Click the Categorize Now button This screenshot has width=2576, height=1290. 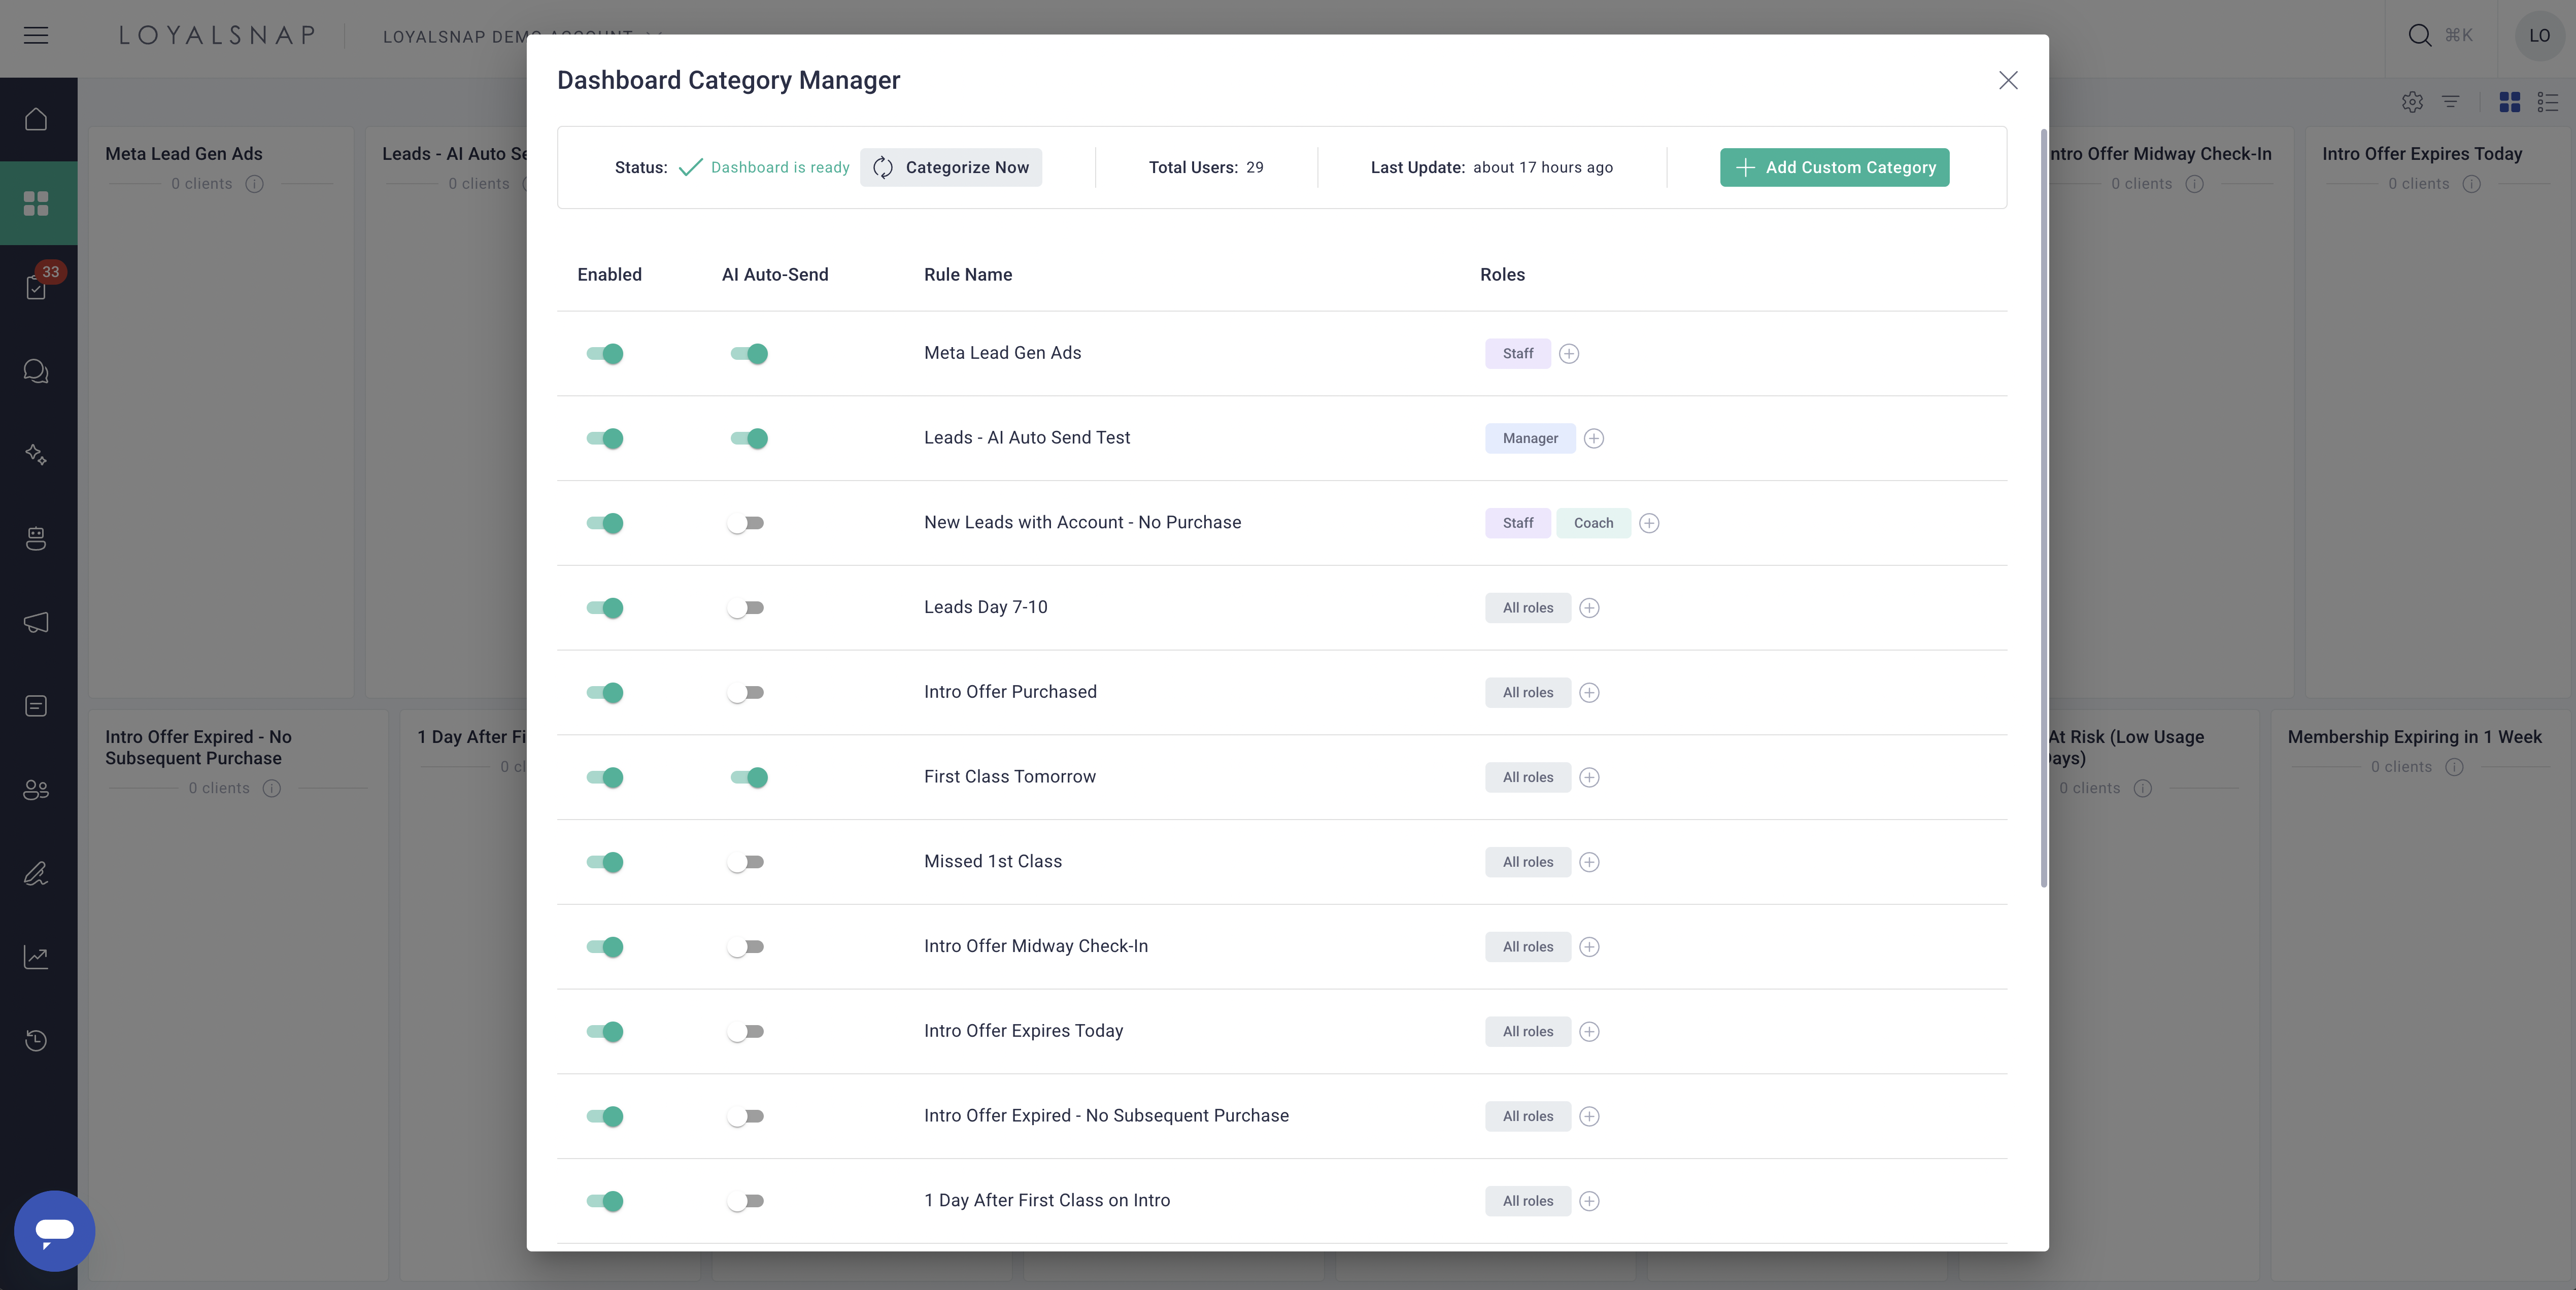(951, 167)
